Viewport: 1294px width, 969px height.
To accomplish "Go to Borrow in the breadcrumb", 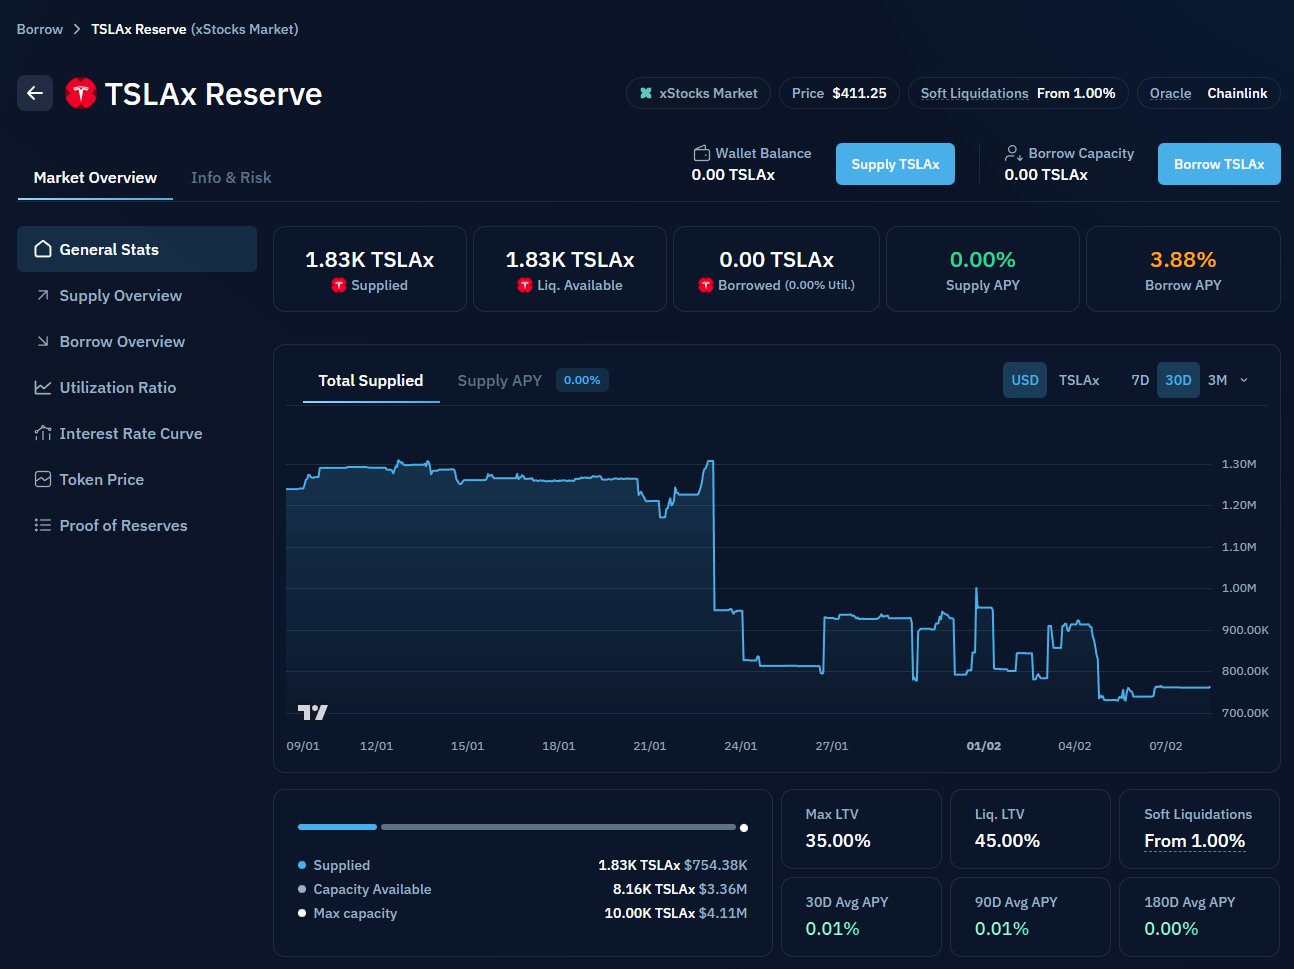I will pyautogui.click(x=40, y=29).
